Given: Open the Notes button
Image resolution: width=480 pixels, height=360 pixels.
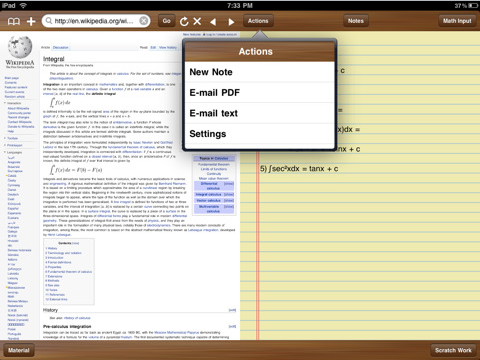Looking at the screenshot, I should 356,21.
